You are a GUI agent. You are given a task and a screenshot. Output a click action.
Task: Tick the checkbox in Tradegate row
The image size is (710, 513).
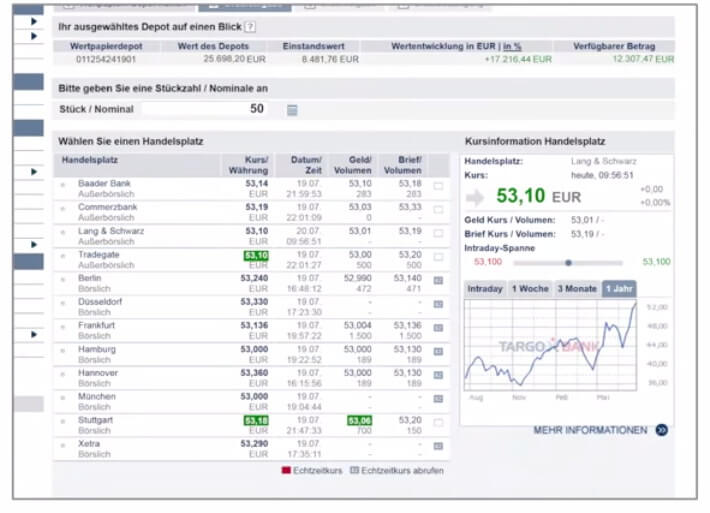(x=438, y=257)
